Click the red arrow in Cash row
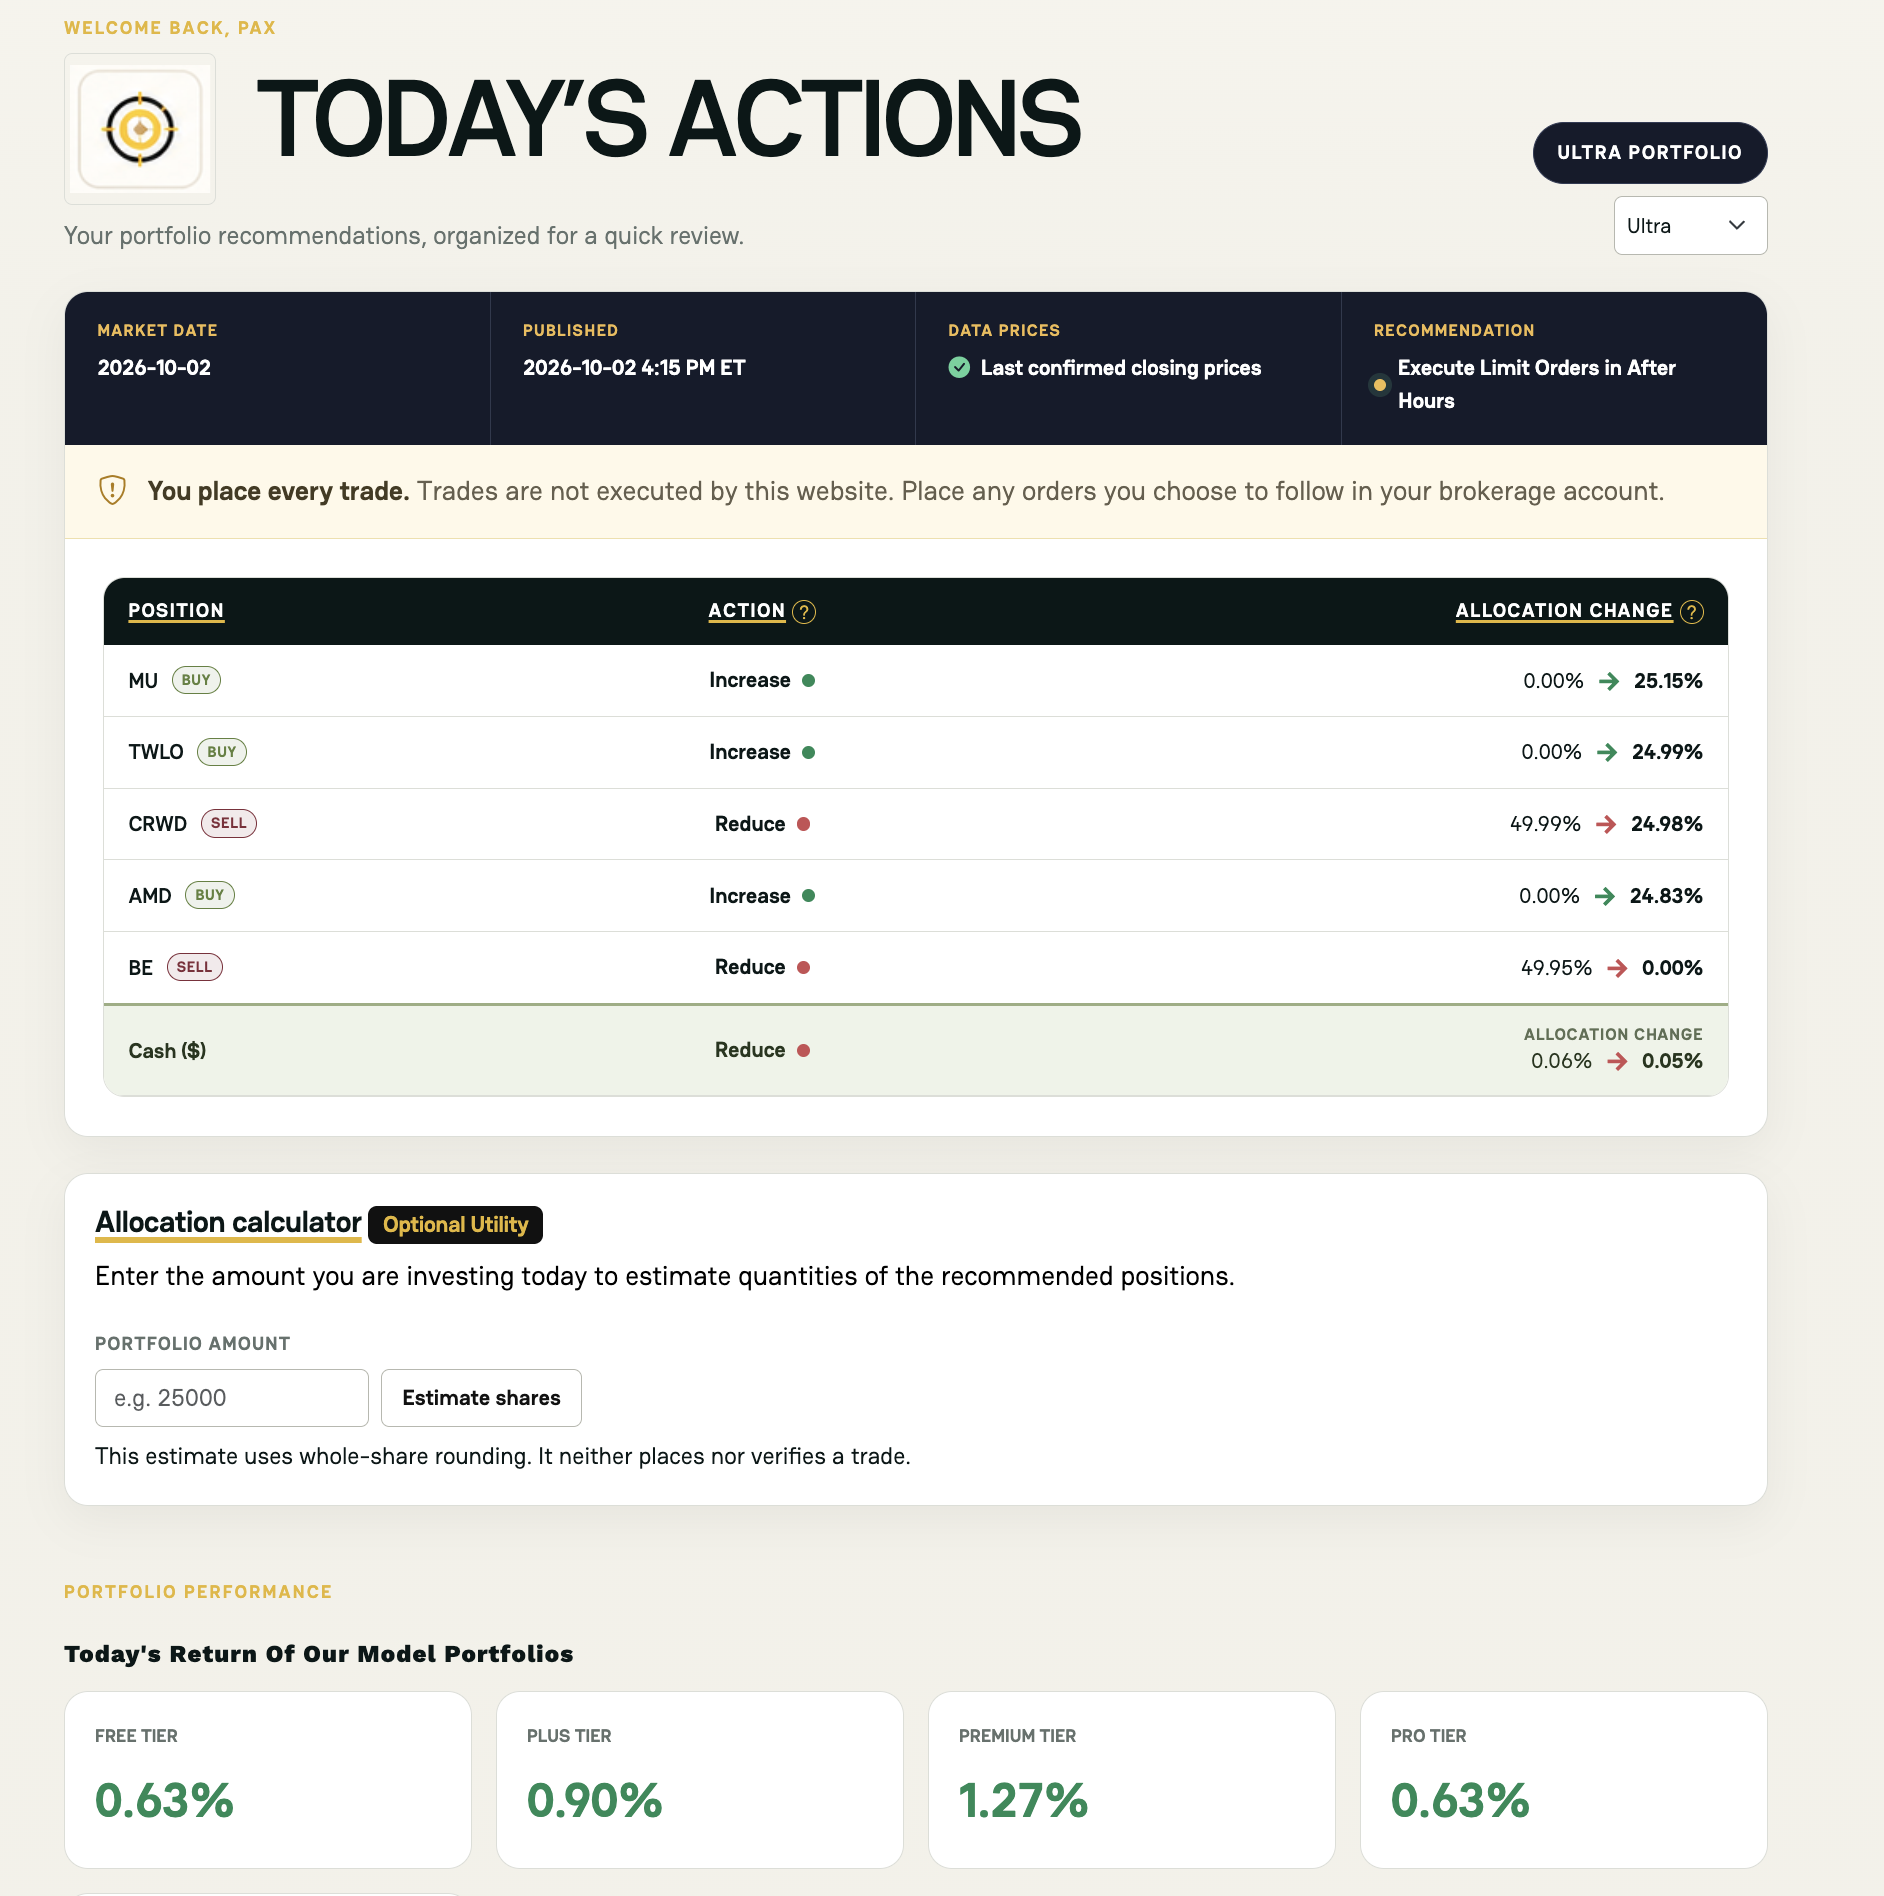The height and width of the screenshot is (1896, 1884). pos(1617,1061)
